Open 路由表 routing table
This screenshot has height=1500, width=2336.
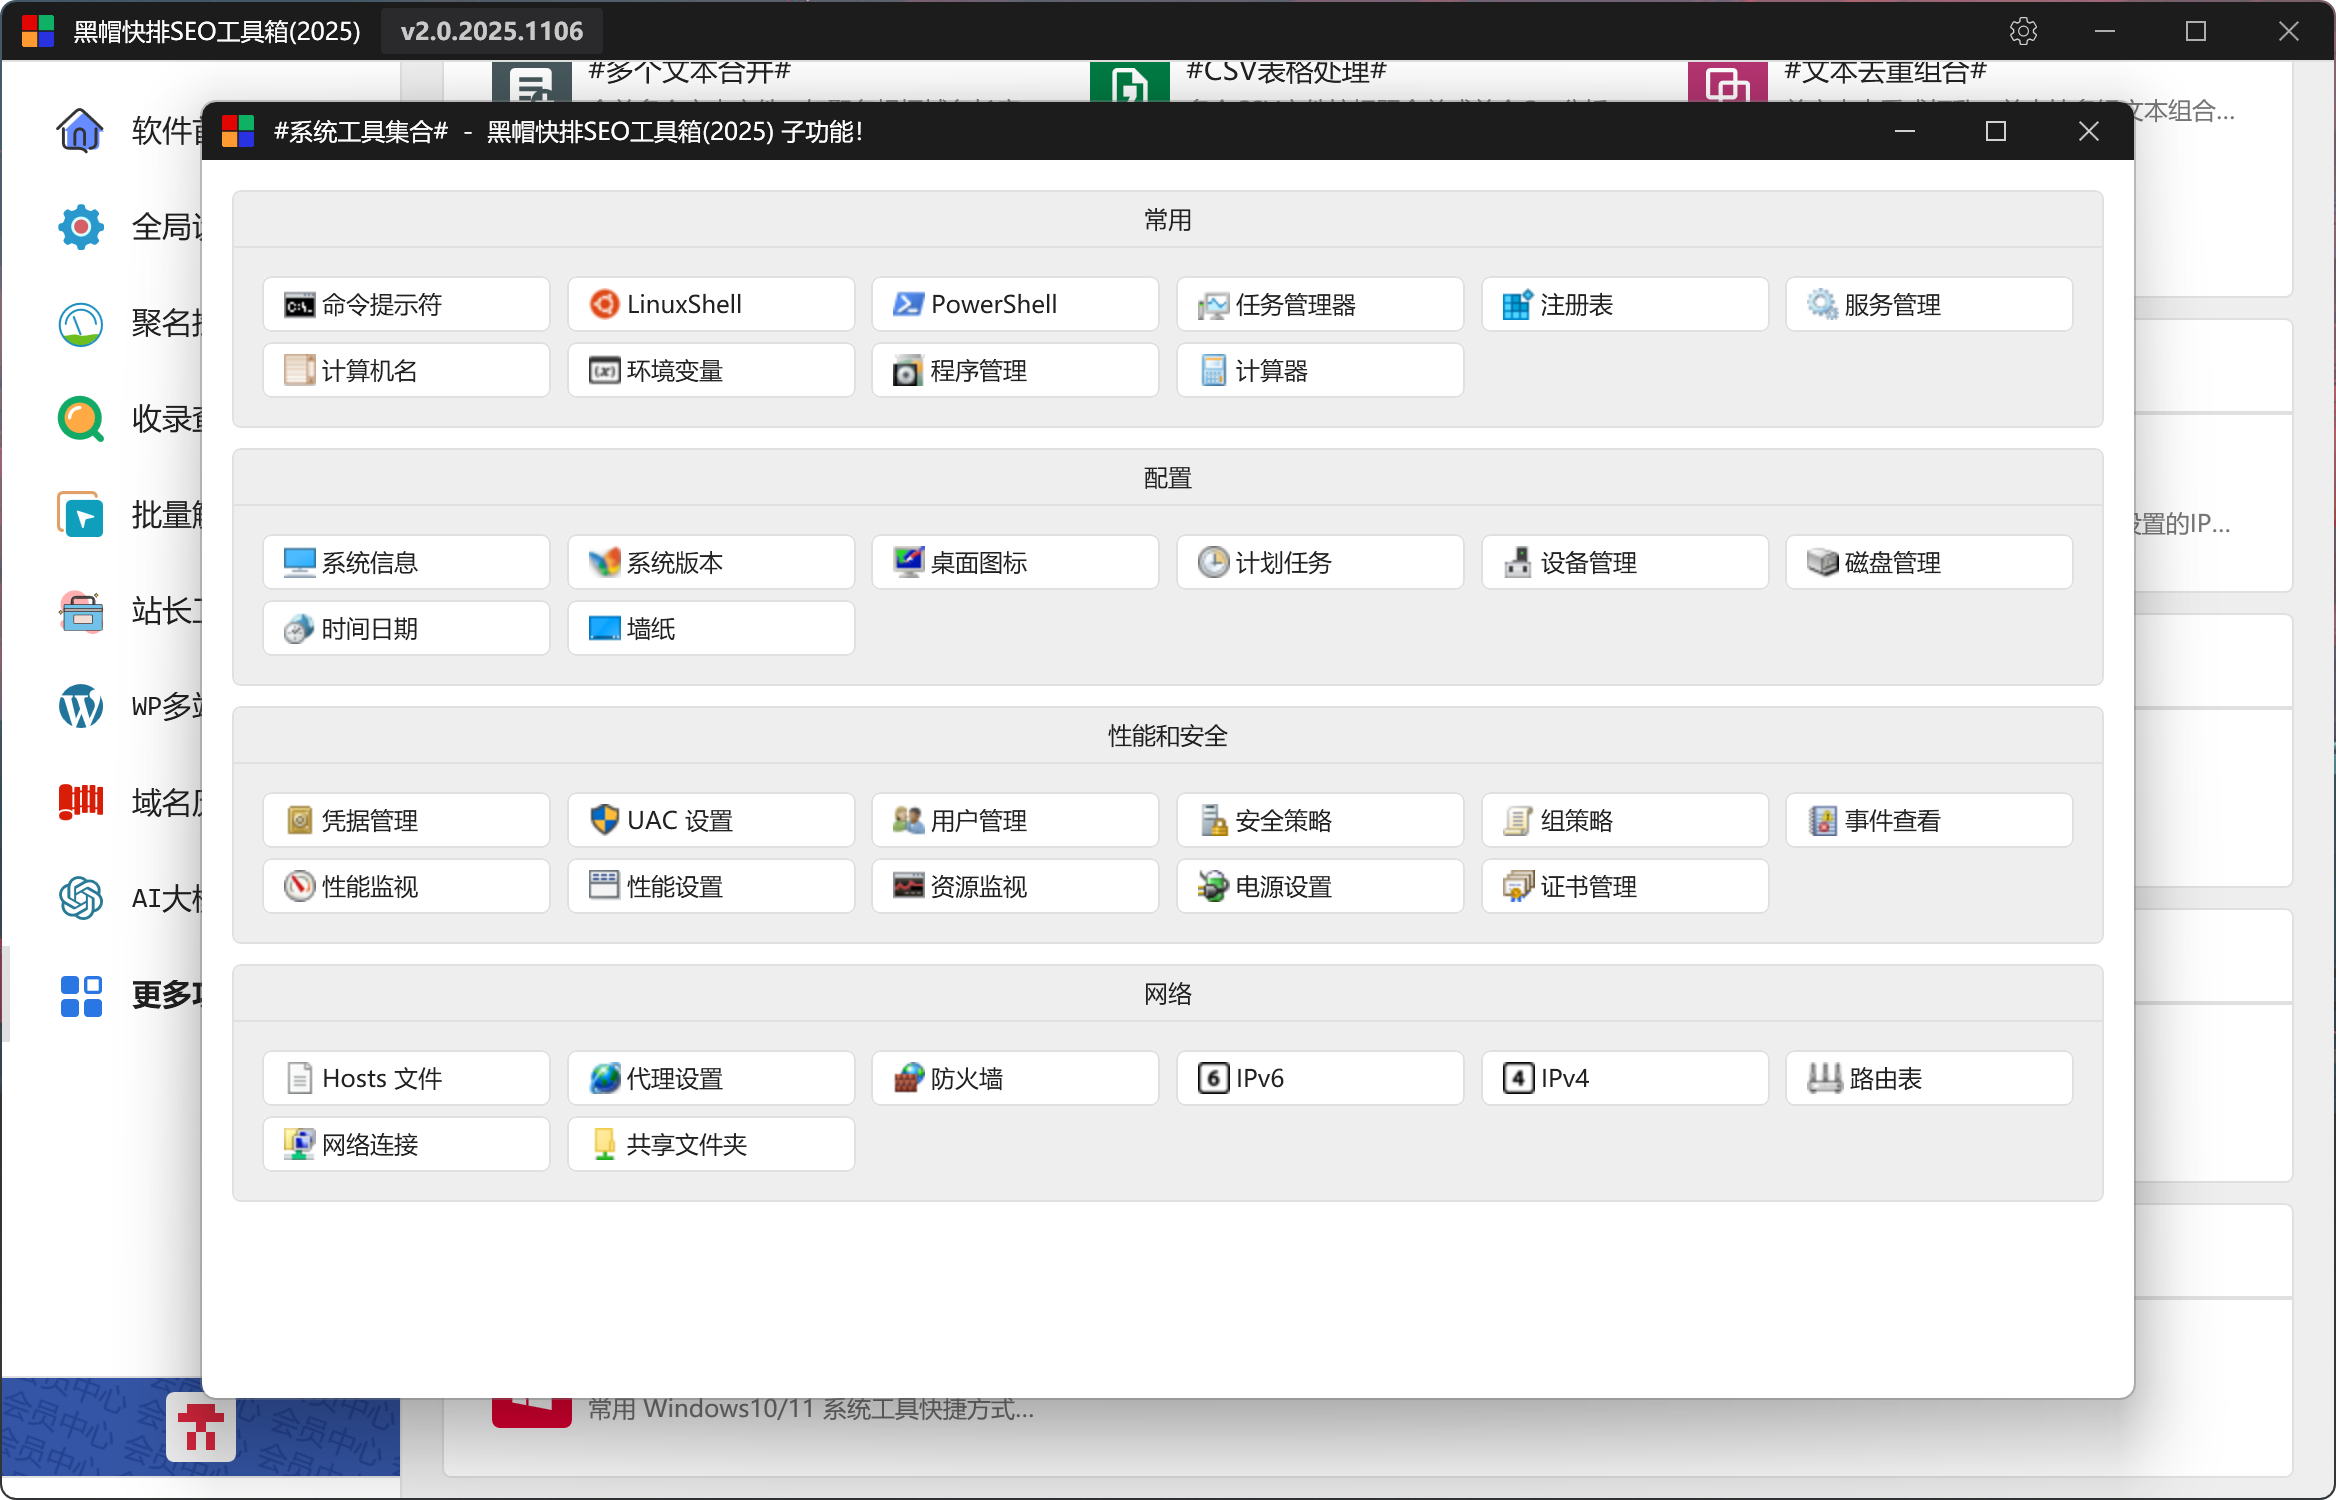[1928, 1078]
